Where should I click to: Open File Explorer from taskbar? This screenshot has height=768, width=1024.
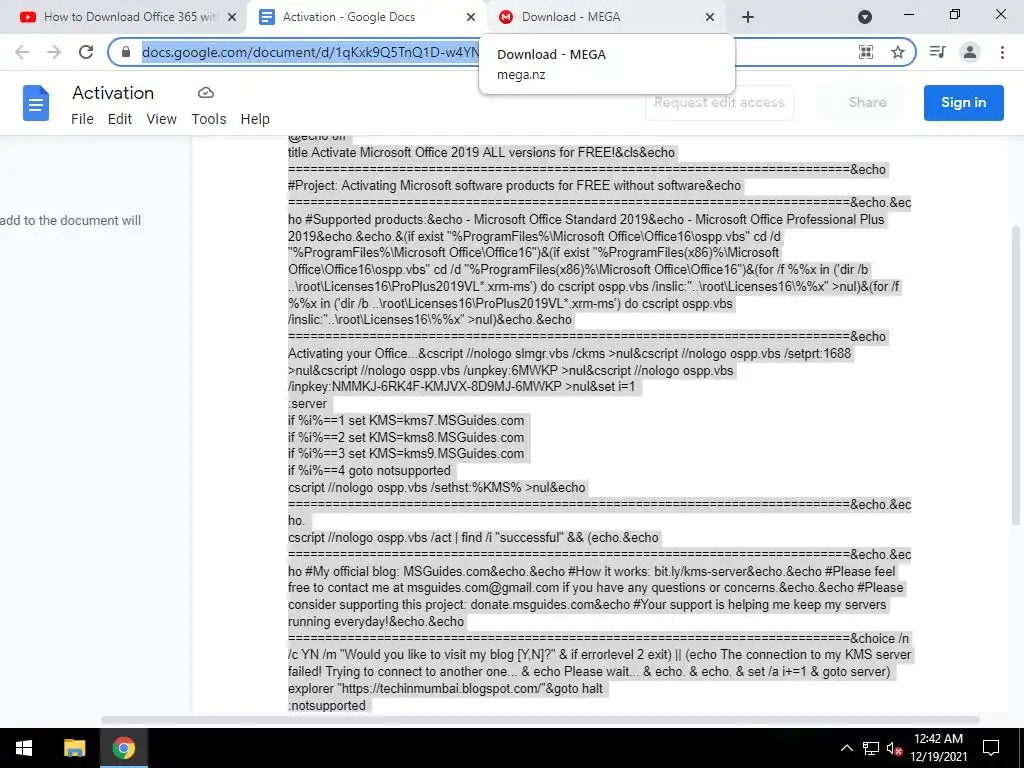click(74, 748)
